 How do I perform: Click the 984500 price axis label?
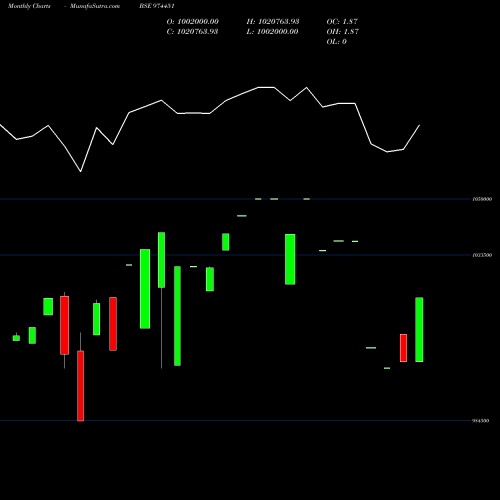[481, 421]
